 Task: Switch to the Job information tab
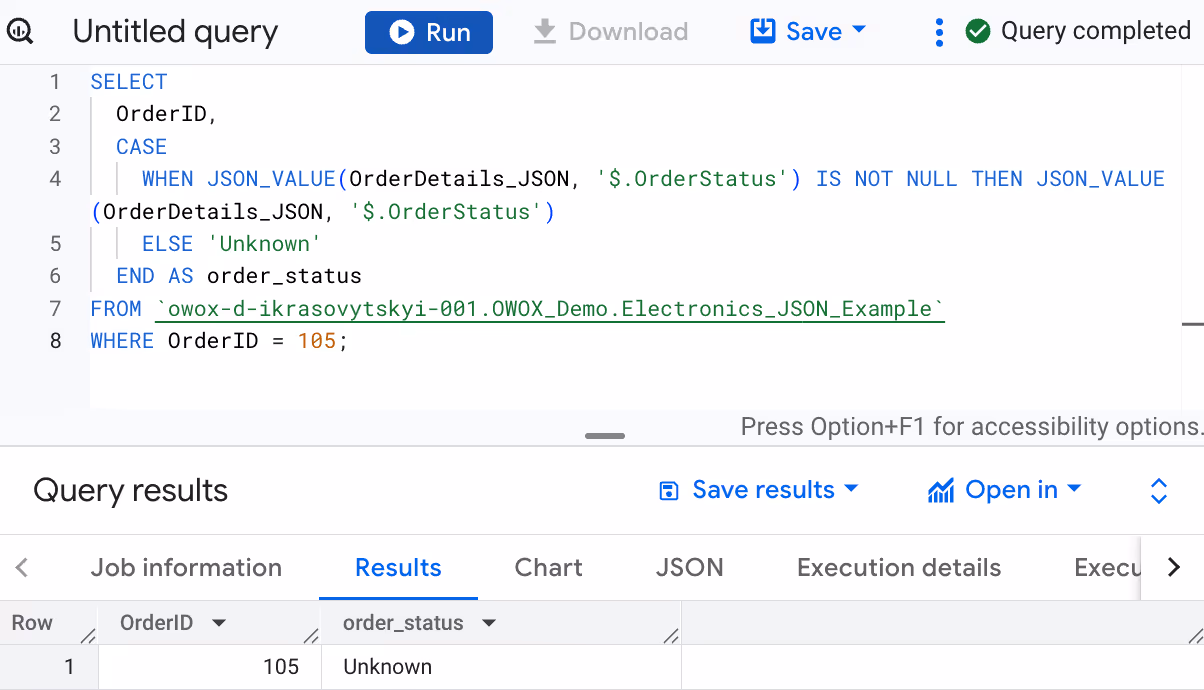pyautogui.click(x=186, y=568)
